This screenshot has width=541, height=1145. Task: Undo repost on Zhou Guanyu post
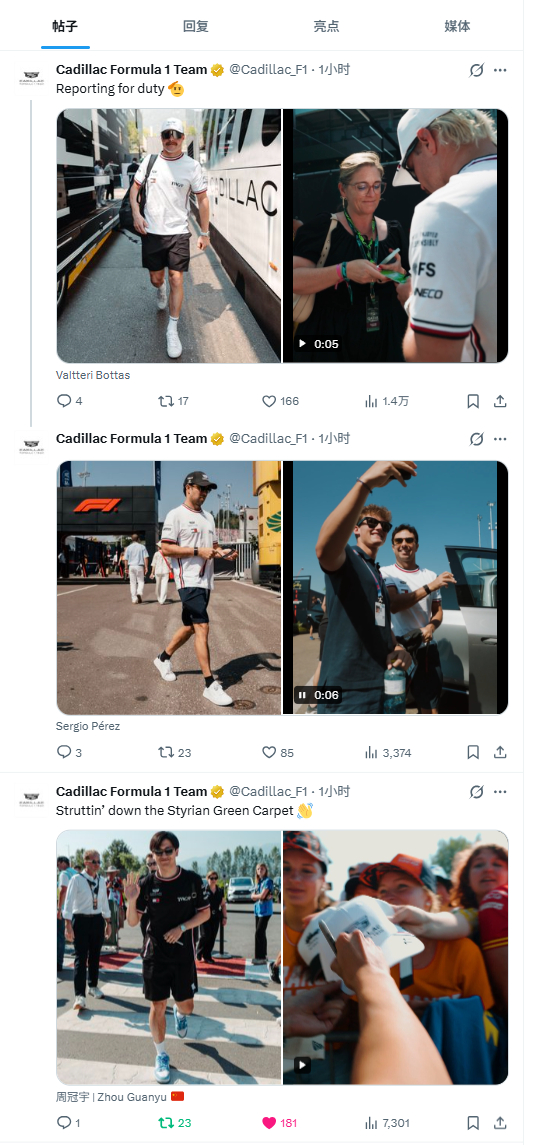pyautogui.click(x=174, y=1123)
